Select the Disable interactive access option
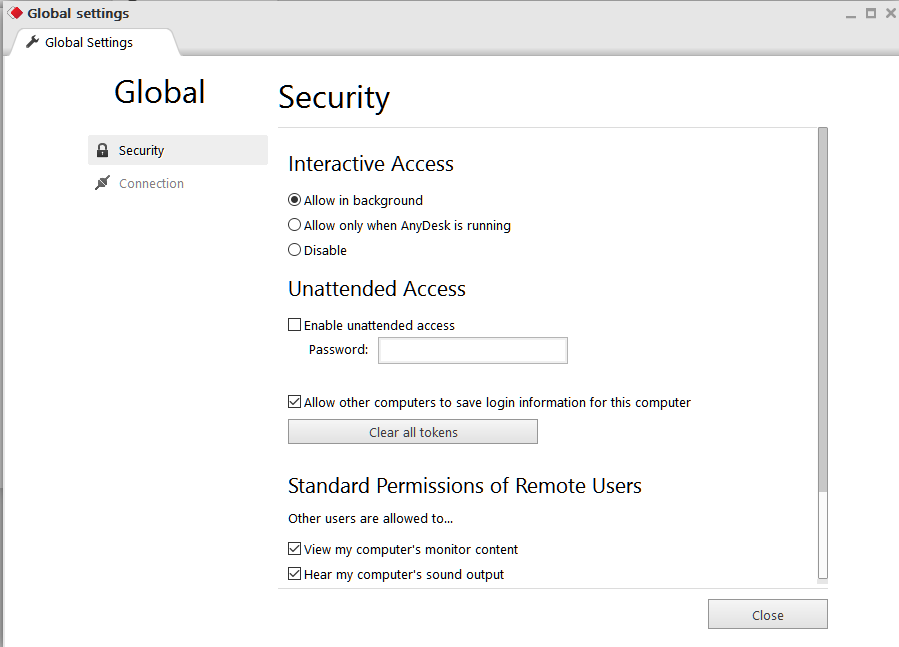This screenshot has height=647, width=899. pos(294,250)
